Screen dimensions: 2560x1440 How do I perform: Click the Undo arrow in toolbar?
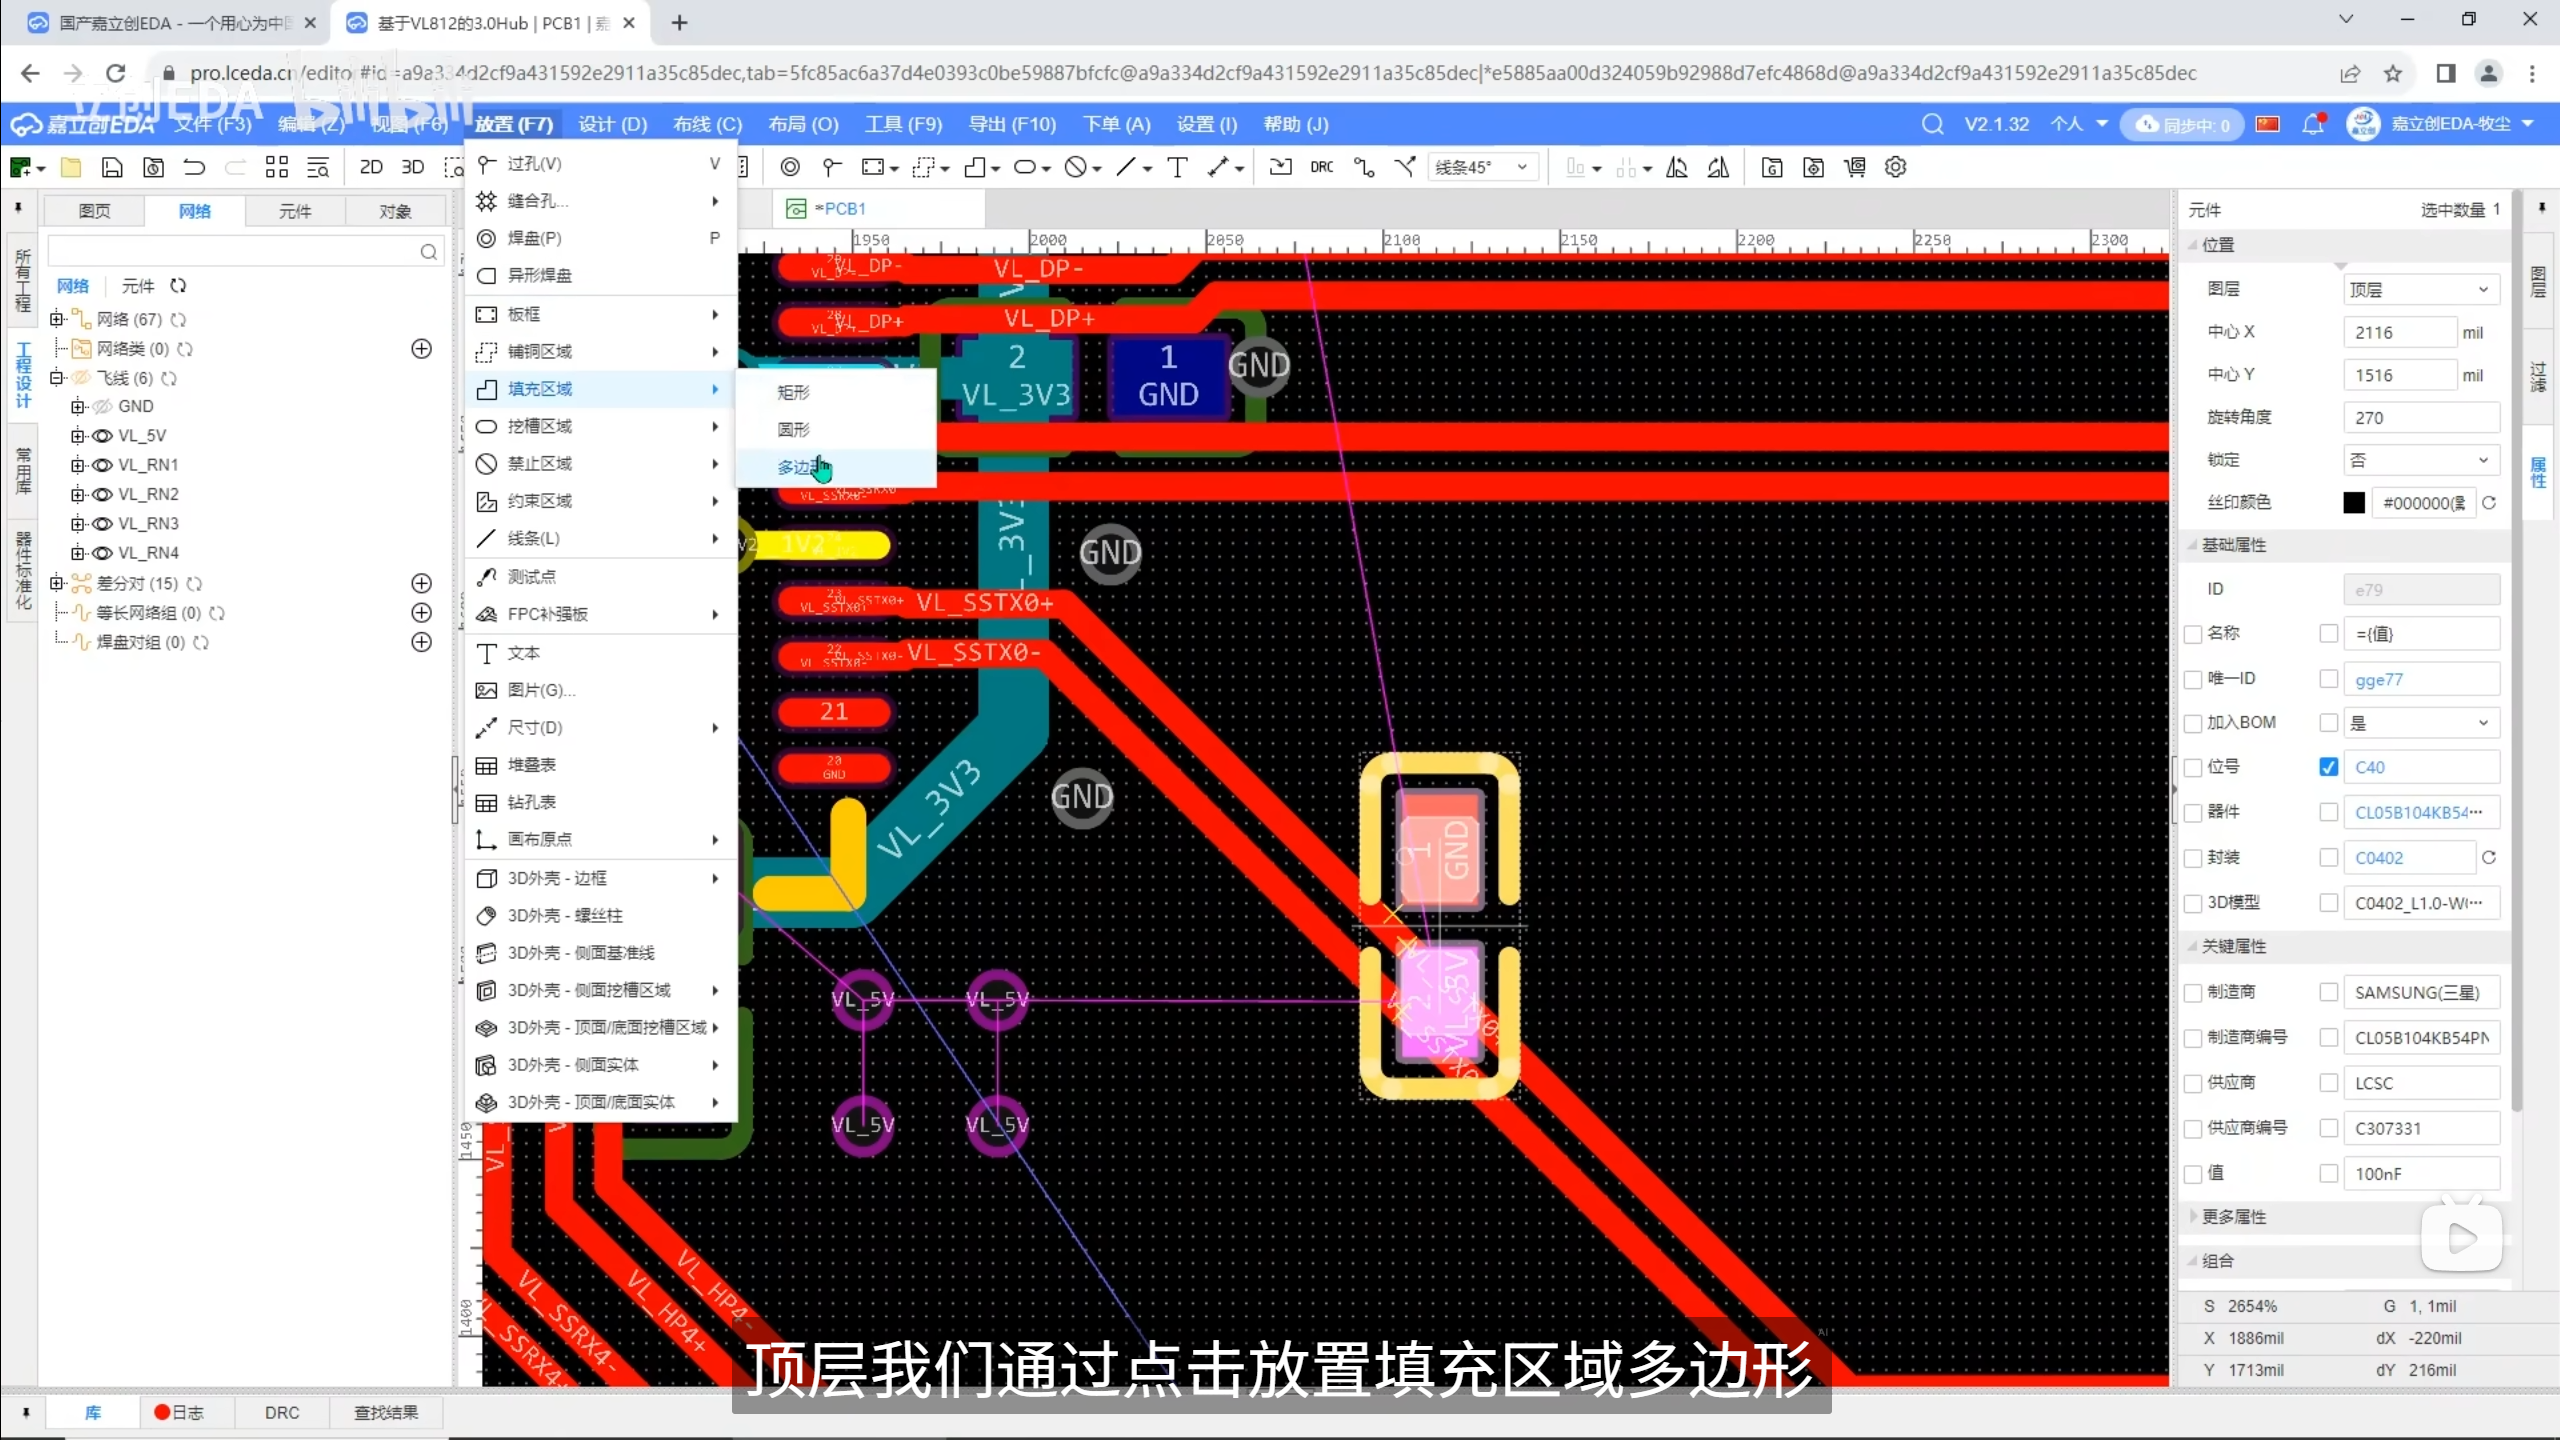[x=194, y=167]
